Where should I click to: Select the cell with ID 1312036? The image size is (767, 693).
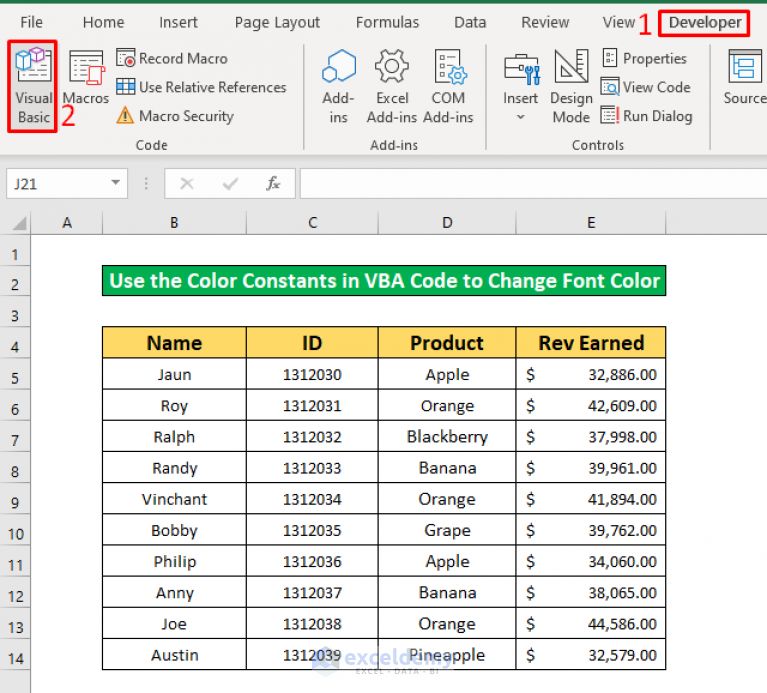tap(312, 561)
